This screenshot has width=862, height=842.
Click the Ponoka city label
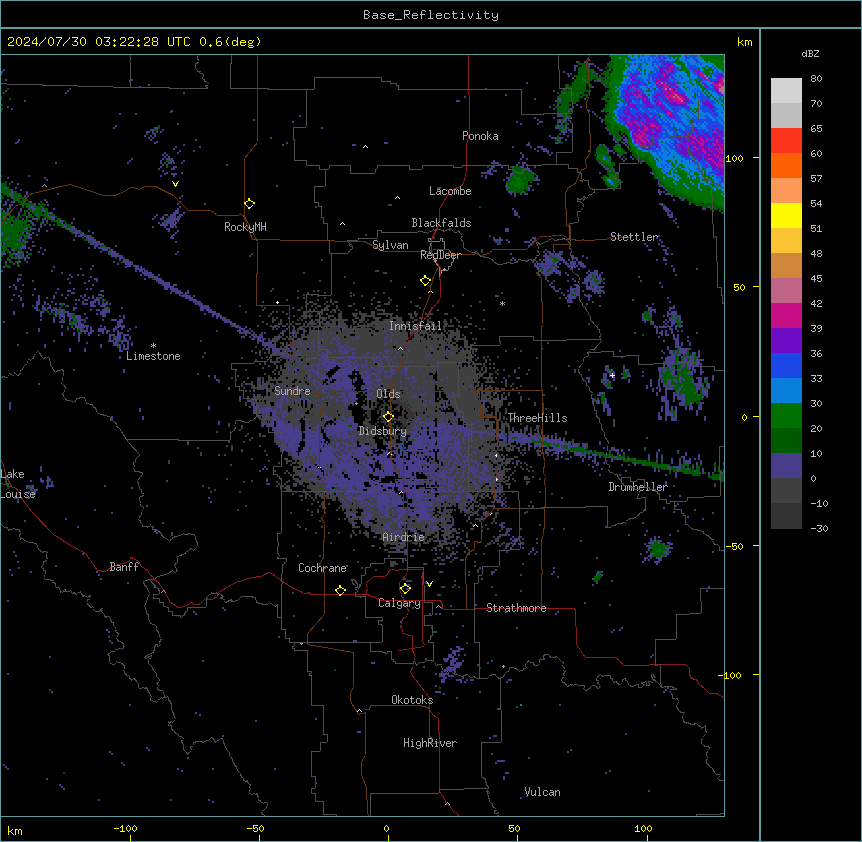(x=480, y=136)
